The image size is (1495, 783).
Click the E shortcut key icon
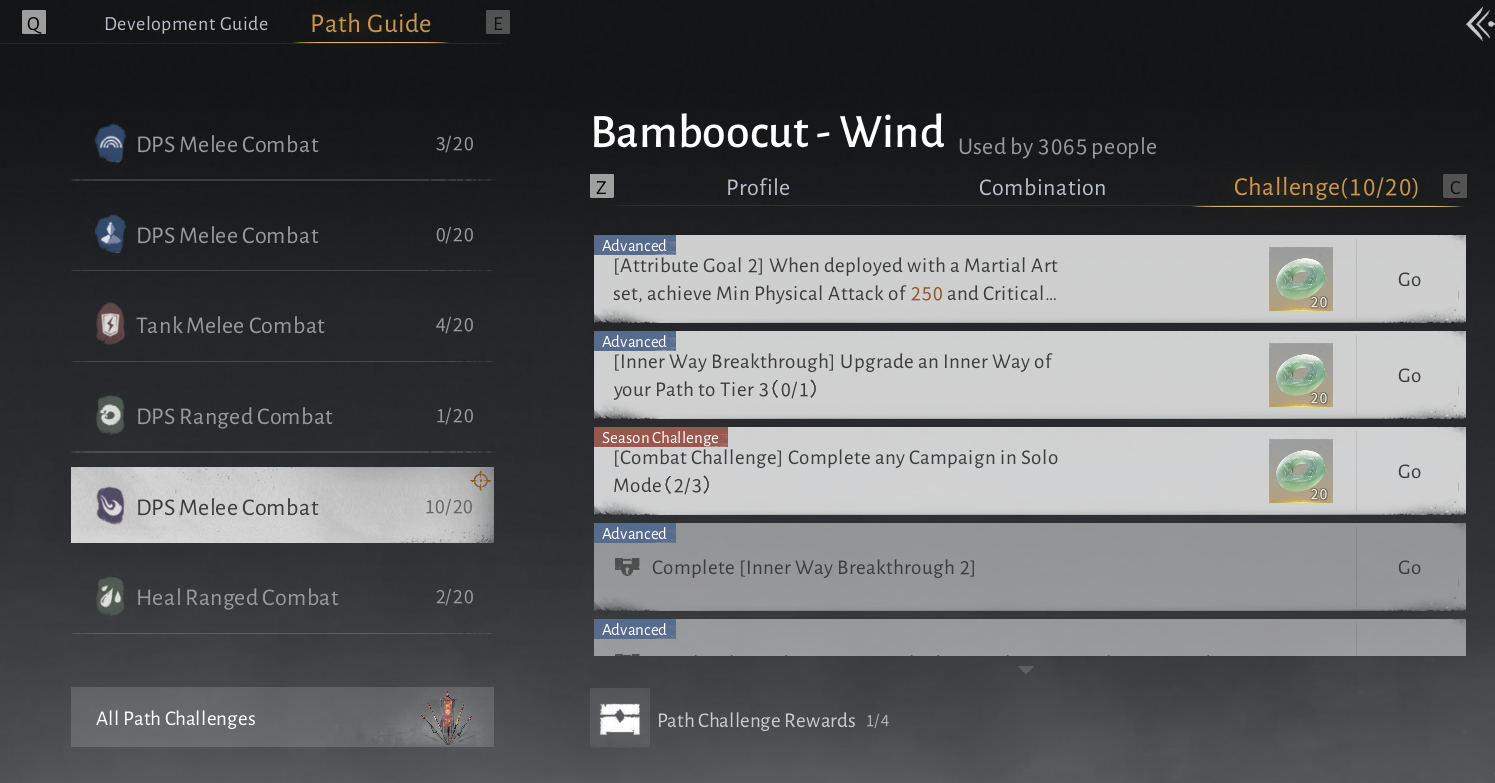pos(497,24)
